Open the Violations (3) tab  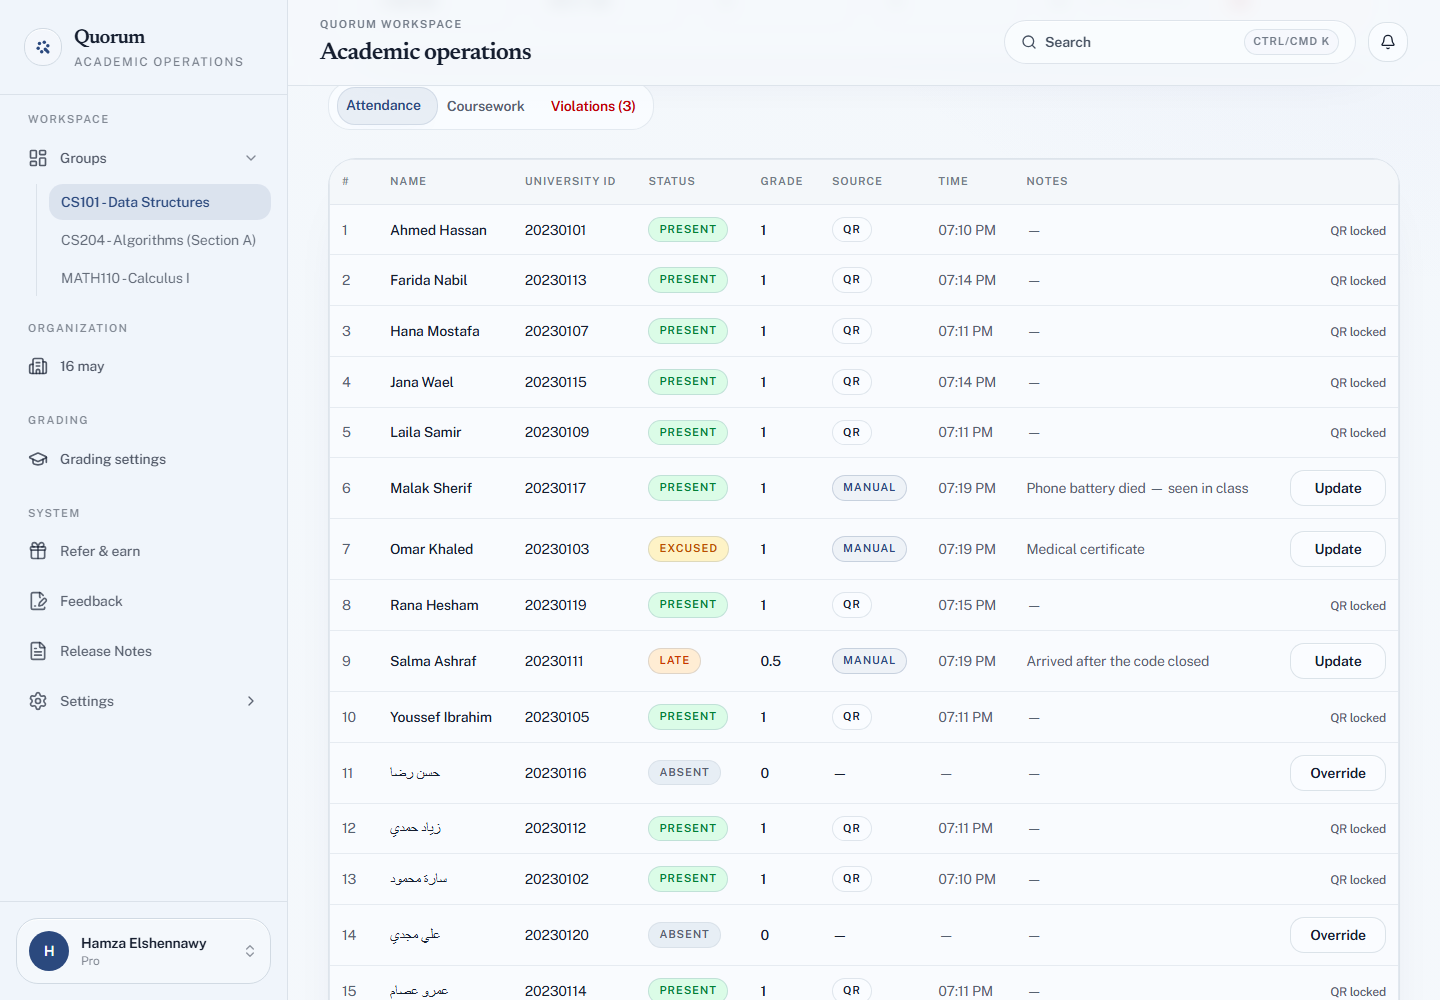click(x=593, y=106)
